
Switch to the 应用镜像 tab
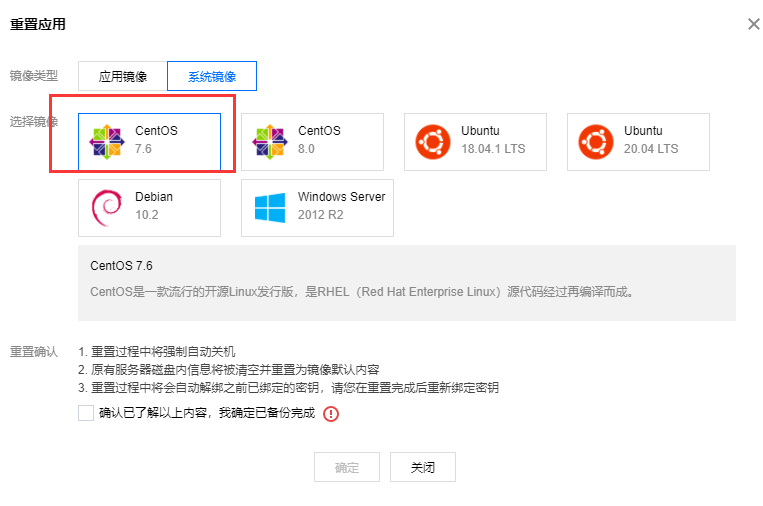tap(123, 76)
